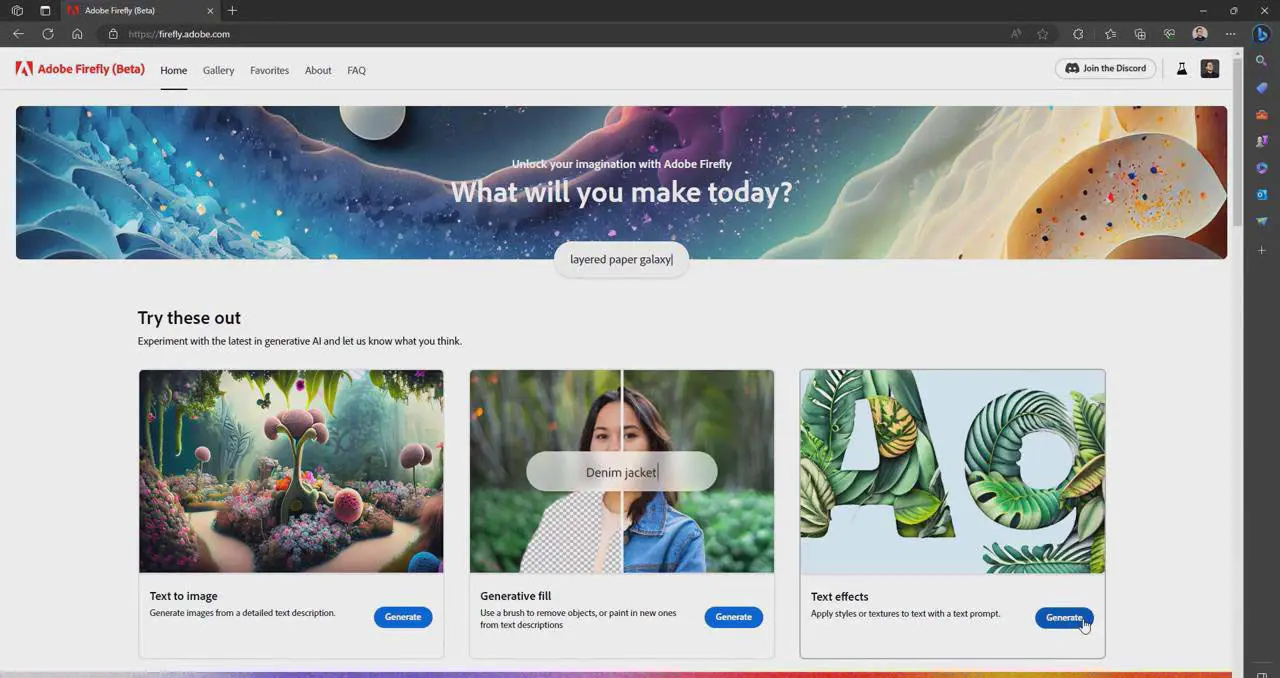
Task: Open the Favorites navigation tab
Action: tap(269, 70)
